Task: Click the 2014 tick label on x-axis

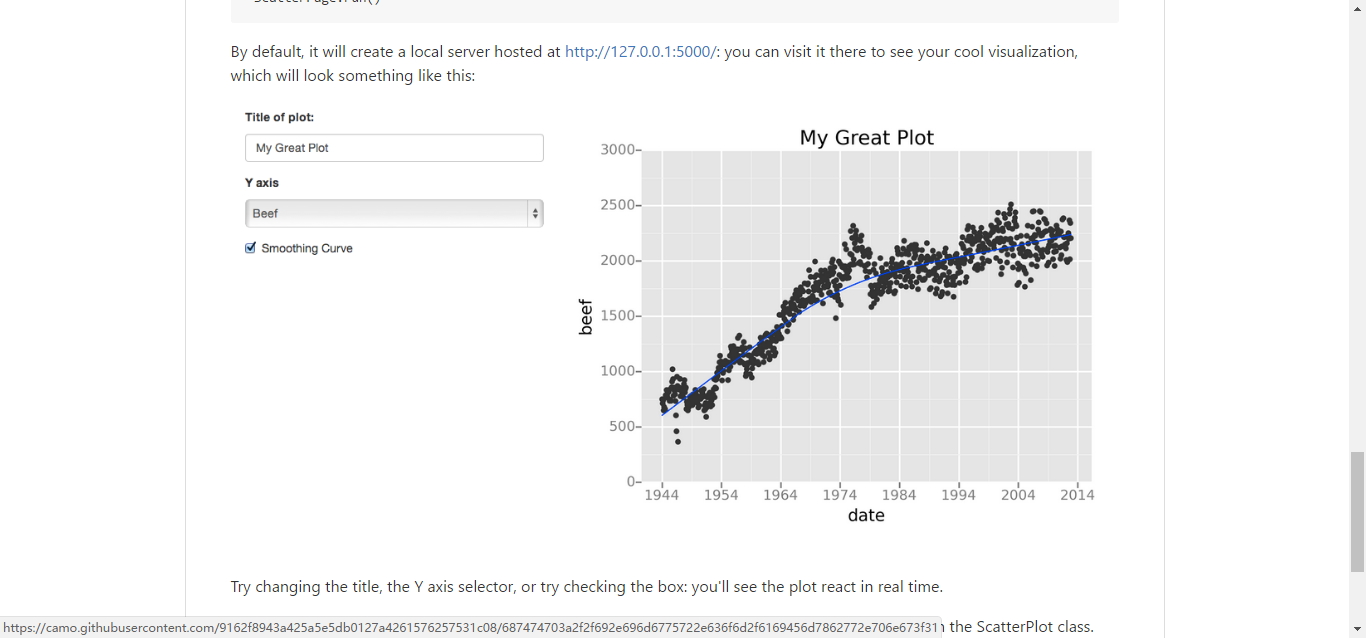Action: coord(1076,495)
